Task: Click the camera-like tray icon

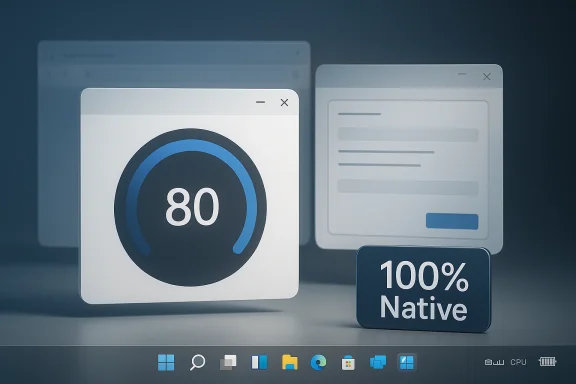Action: coord(489,362)
